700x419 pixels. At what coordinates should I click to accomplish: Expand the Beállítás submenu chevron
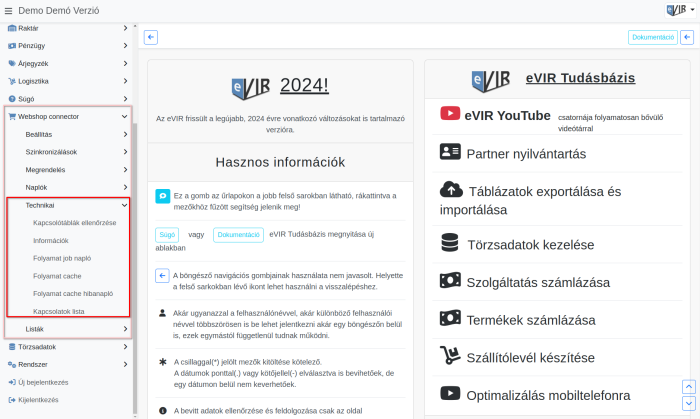click(x=125, y=134)
